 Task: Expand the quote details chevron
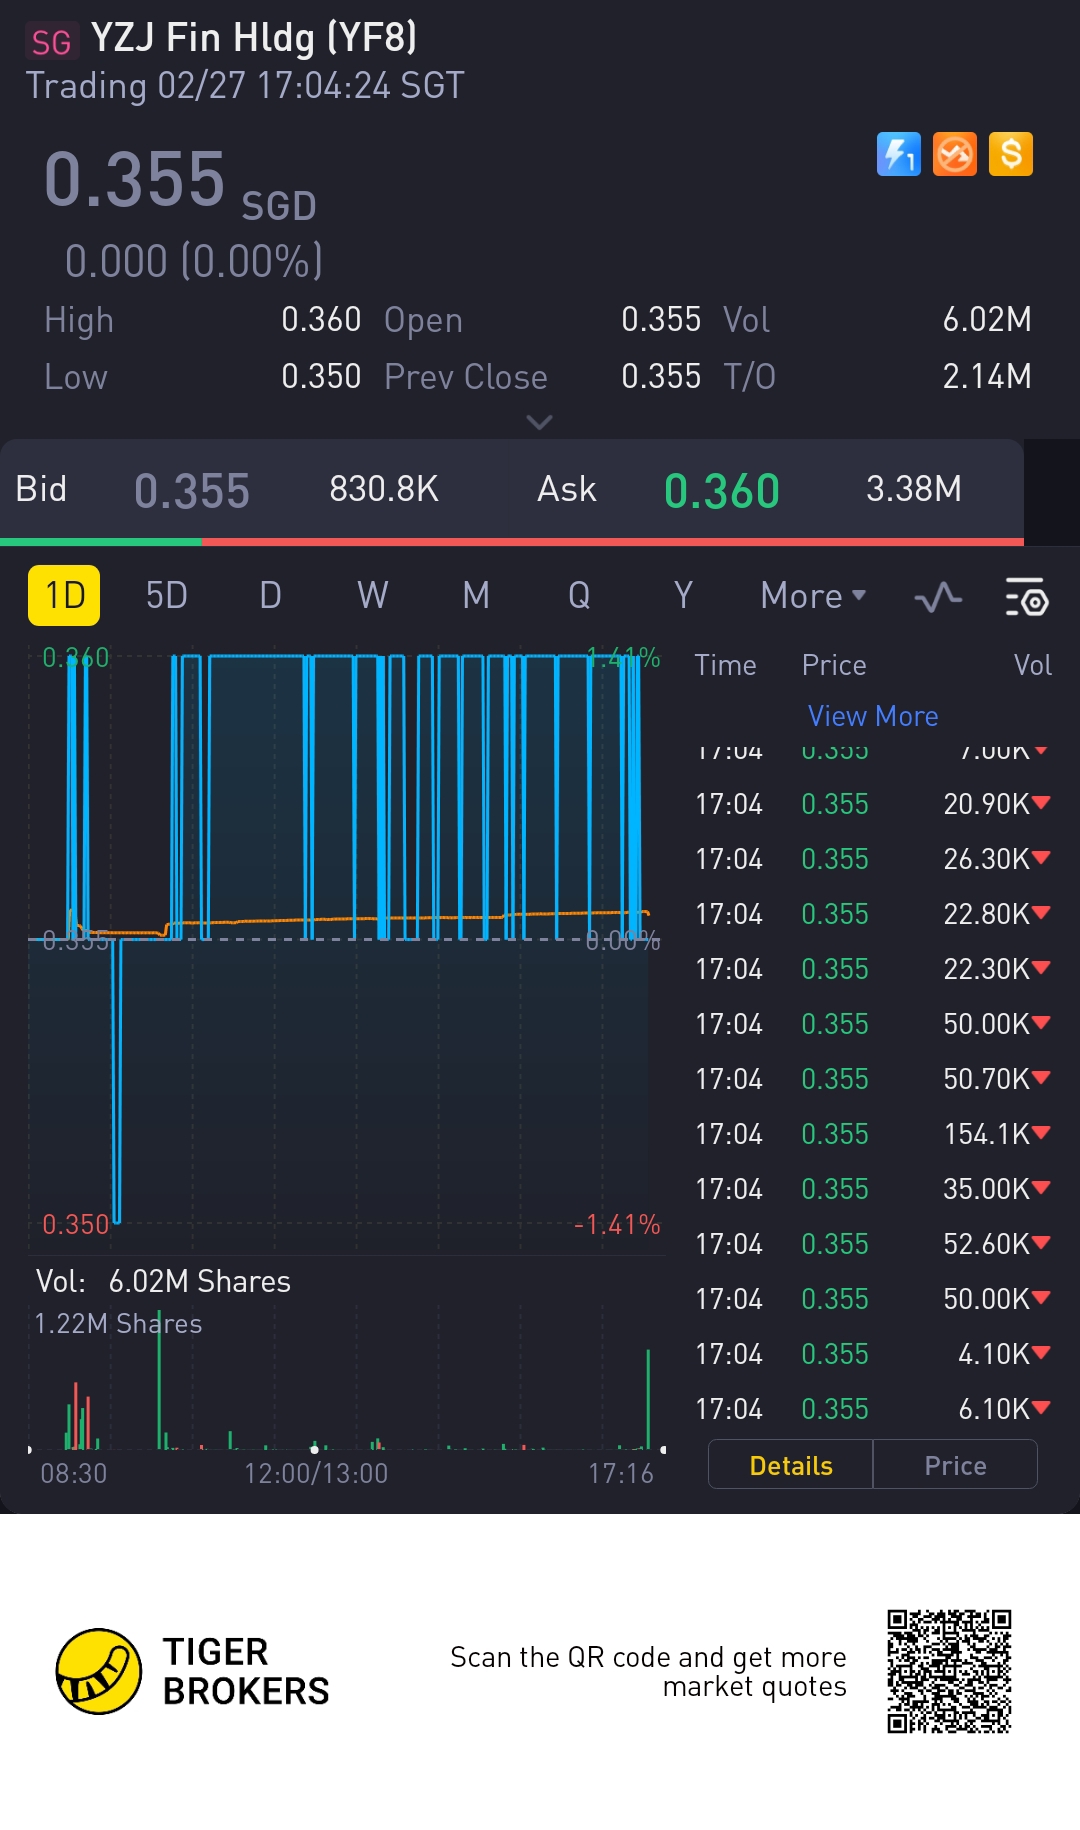click(x=539, y=422)
